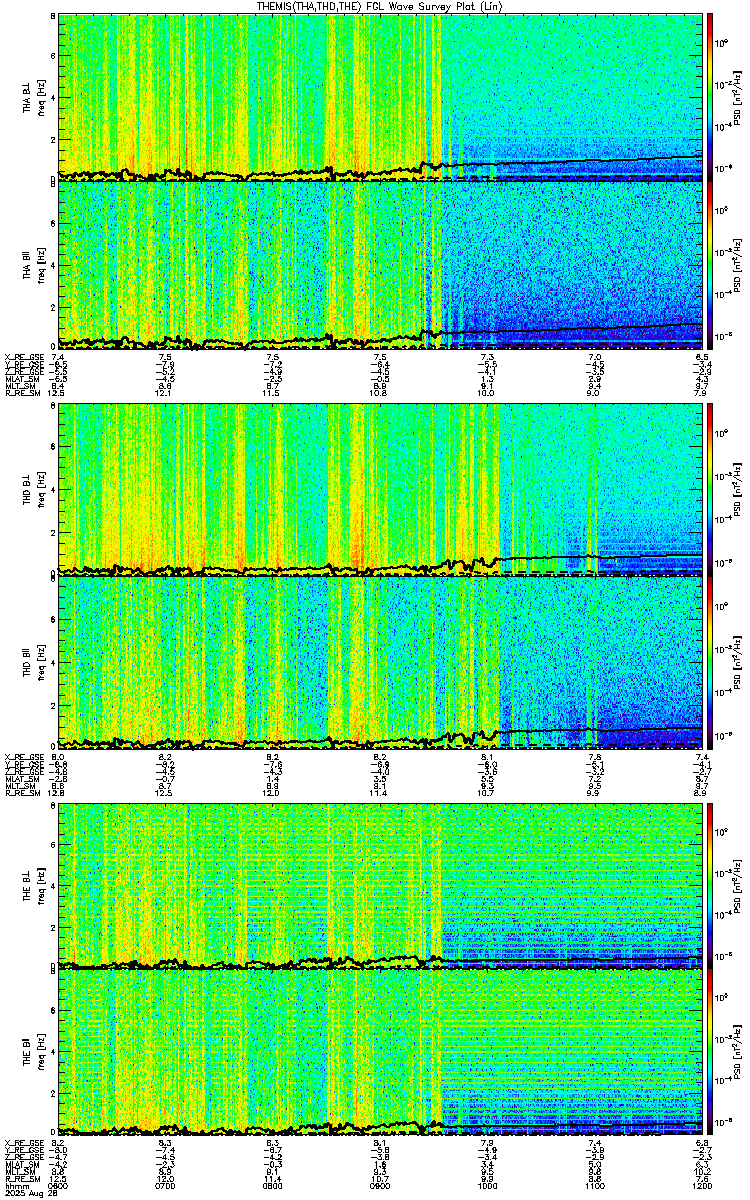Click the THE B-perpendicular spectrogram panel
The width and height of the screenshot is (750, 1200).
point(381,884)
